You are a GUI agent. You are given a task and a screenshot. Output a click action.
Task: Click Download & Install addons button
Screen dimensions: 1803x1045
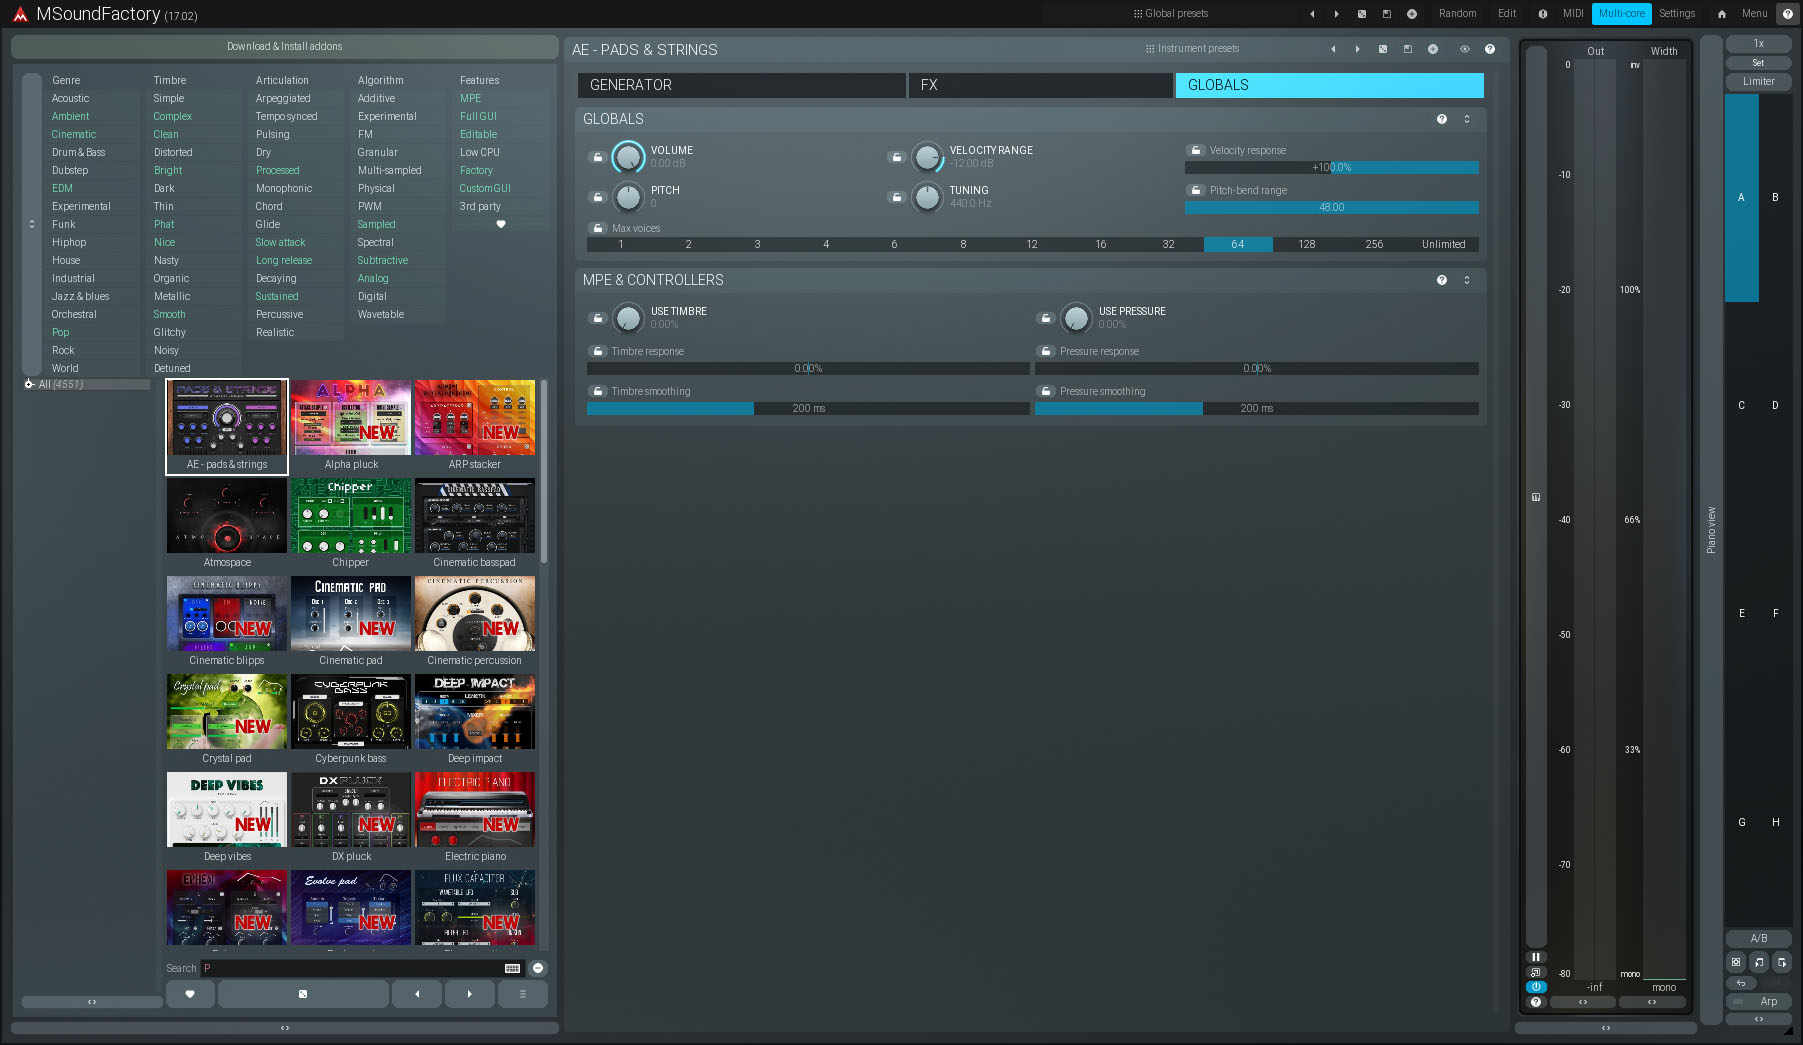[x=284, y=47]
